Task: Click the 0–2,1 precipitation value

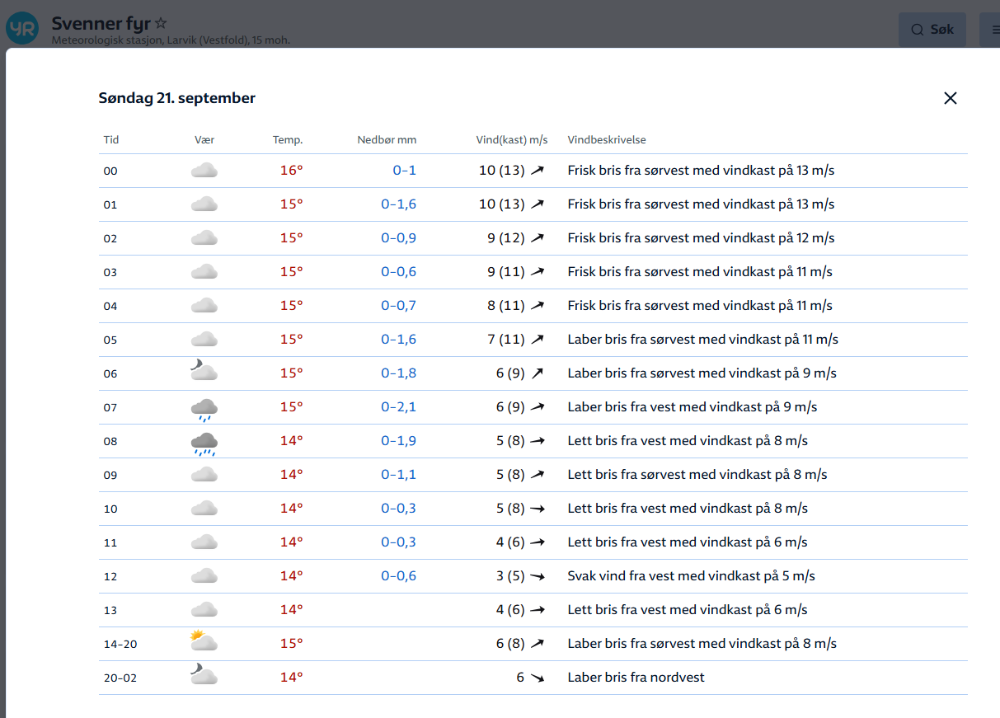Action: (398, 407)
